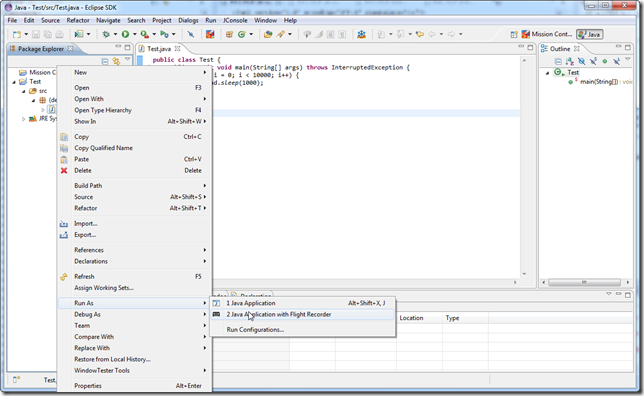
Task: Click the green Run button in toolbar
Action: click(125, 35)
